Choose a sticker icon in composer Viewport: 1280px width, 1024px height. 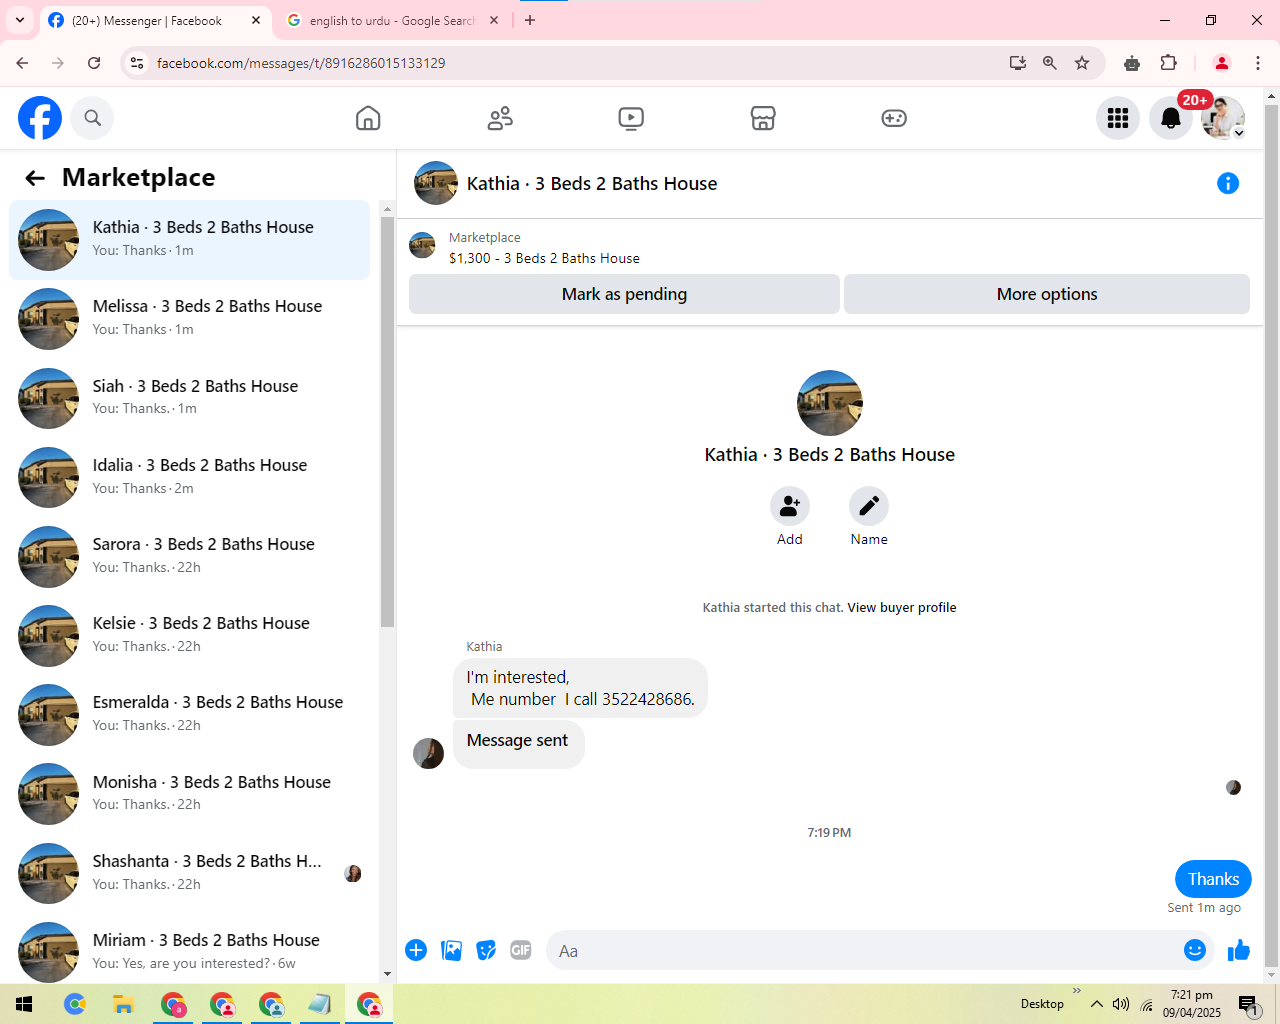tap(486, 950)
